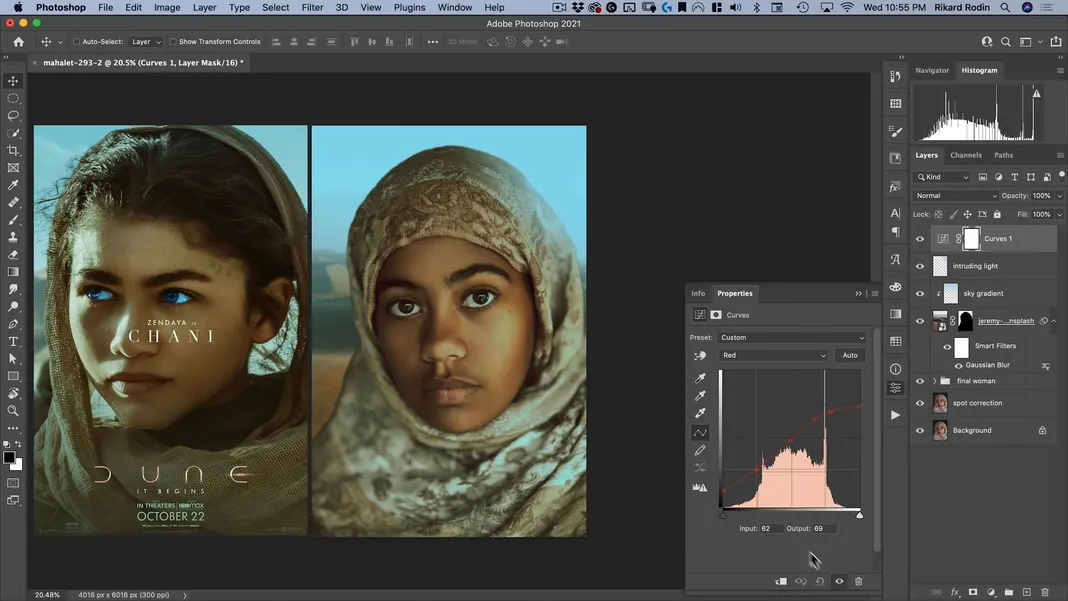Screen dimensions: 1068x601
Task: Pick the black point eyedropper in Curves
Action: click(700, 378)
